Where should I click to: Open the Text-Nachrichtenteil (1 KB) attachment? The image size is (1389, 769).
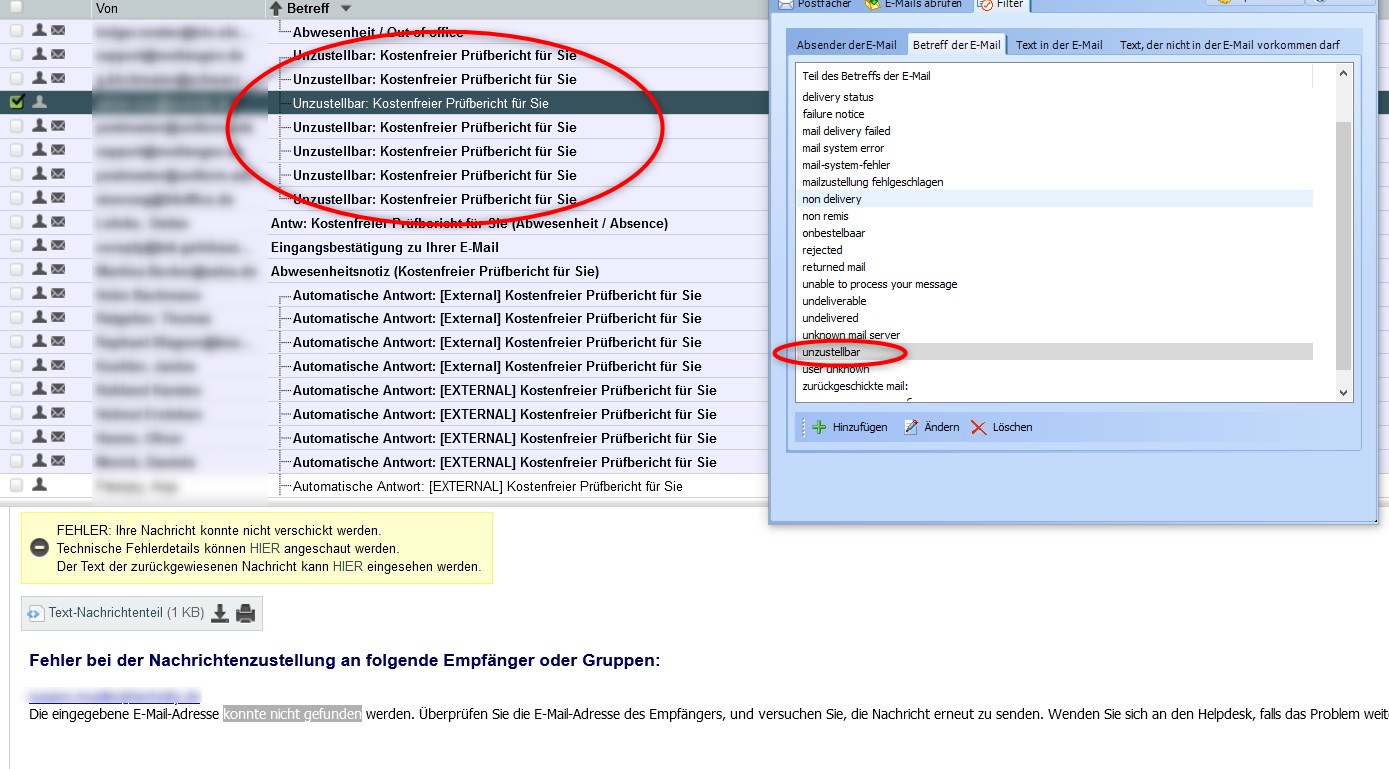pyautogui.click(x=126, y=613)
